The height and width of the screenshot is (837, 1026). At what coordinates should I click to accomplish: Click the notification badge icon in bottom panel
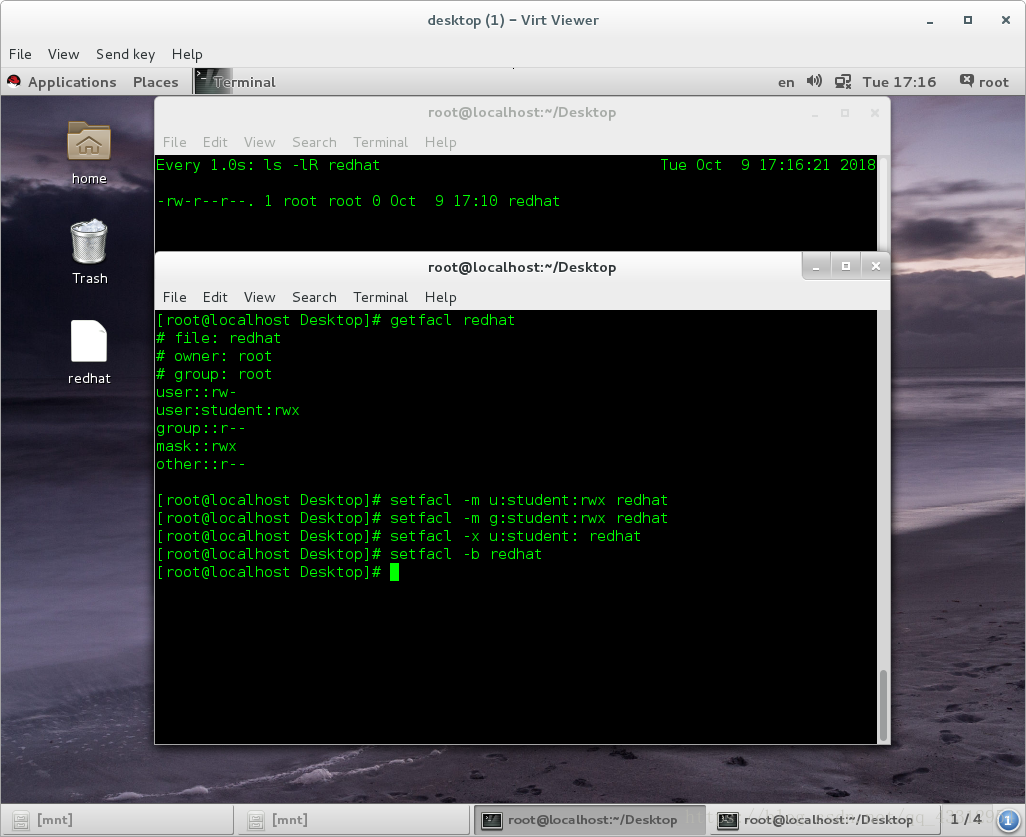click(1008, 819)
